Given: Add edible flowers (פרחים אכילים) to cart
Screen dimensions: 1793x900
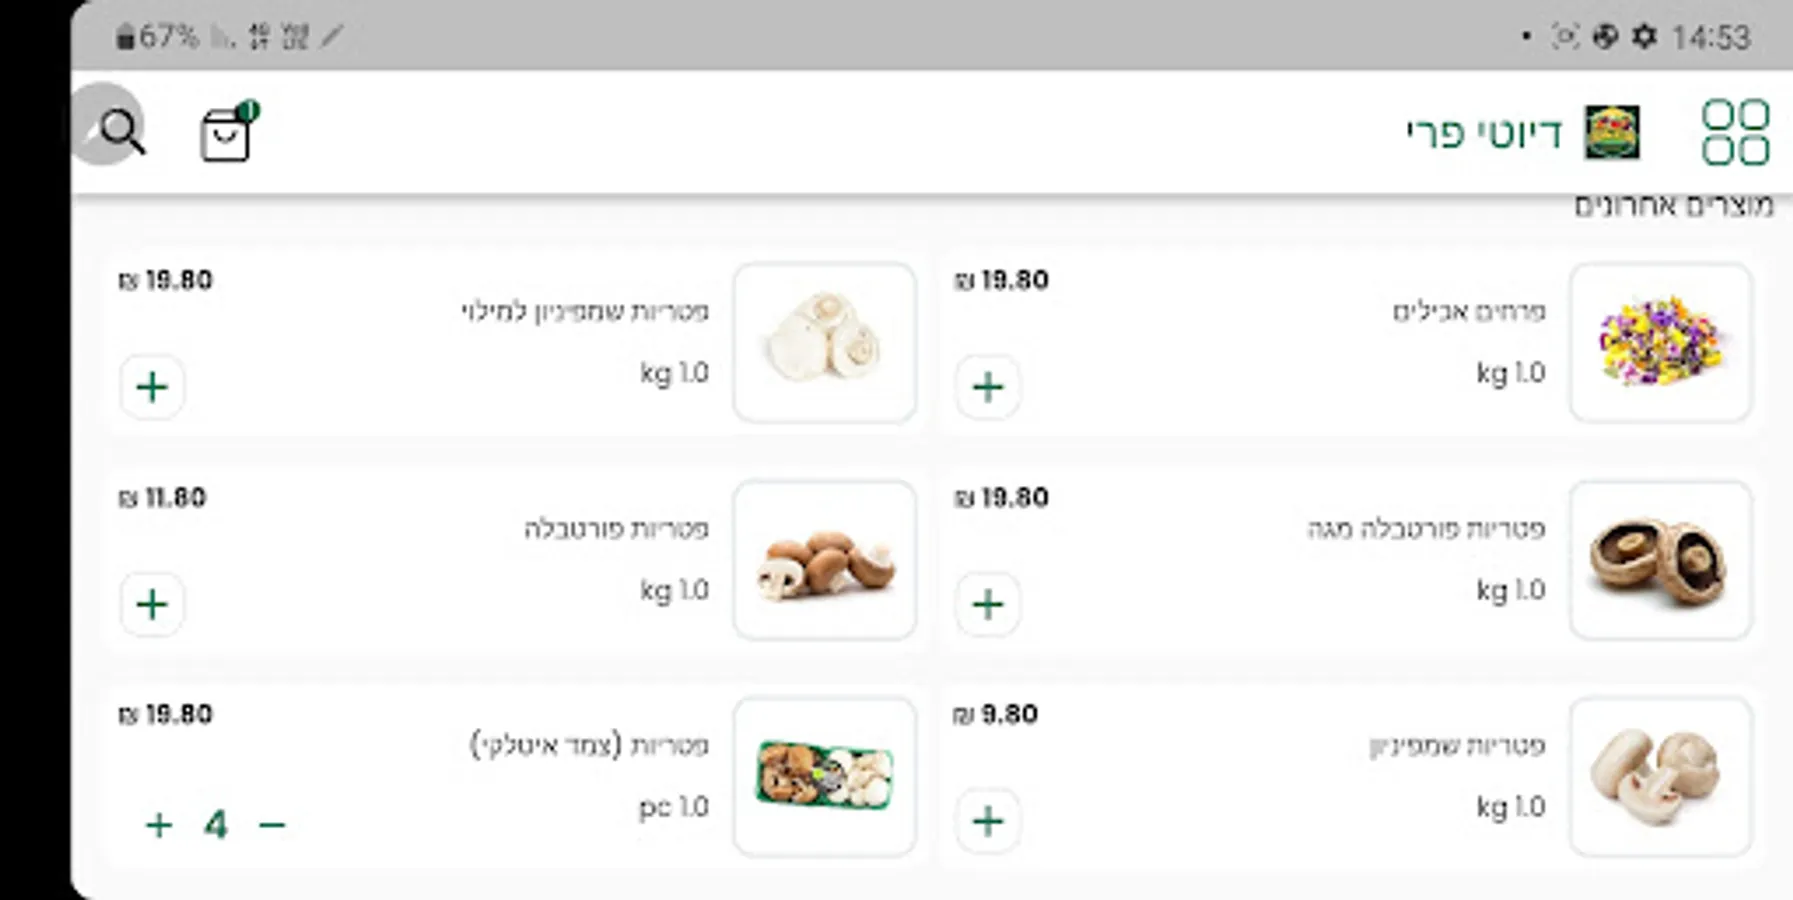Looking at the screenshot, I should coord(988,387).
